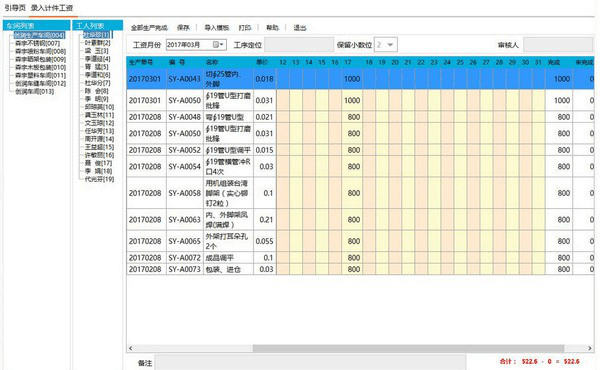
Task: Select worker [1] in worker list
Action: (97, 35)
